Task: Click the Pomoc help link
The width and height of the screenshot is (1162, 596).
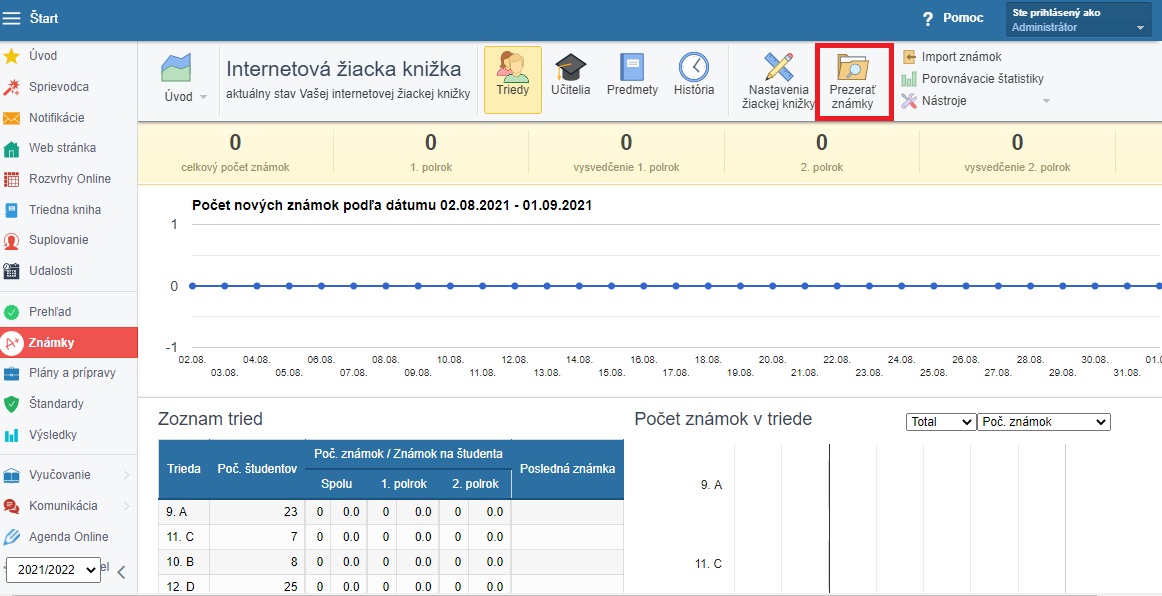Action: 963,18
